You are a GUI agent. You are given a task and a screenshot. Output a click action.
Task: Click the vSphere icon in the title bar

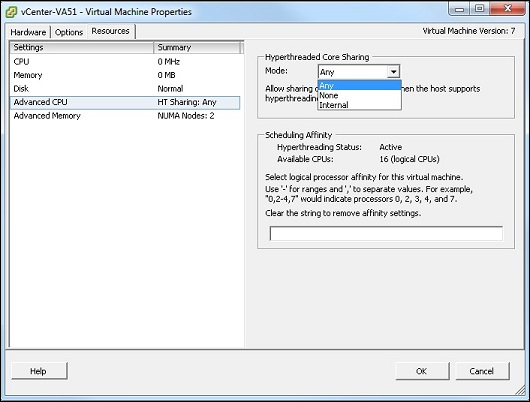[x=11, y=12]
